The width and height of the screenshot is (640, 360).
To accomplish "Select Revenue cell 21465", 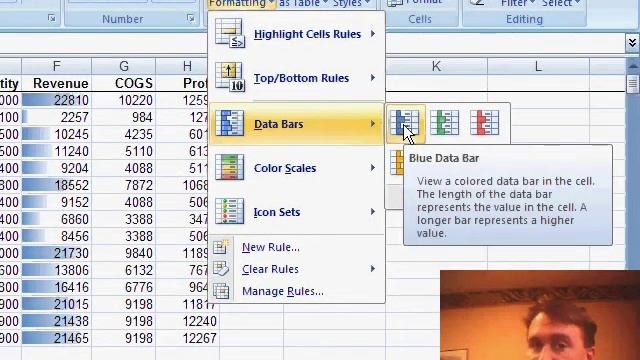I will [x=56, y=338].
